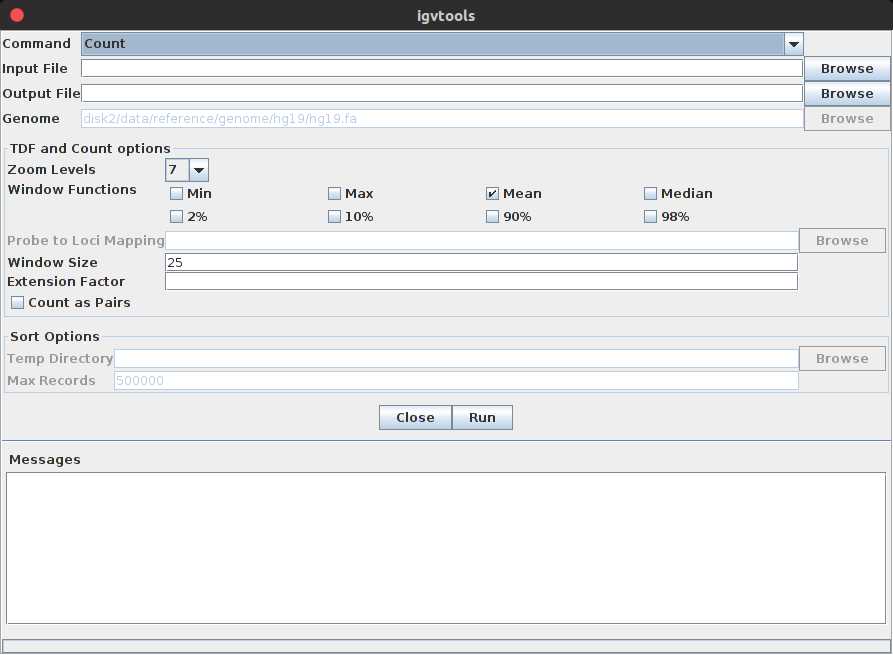Click inside the Messages text area
The height and width of the screenshot is (655, 893).
click(x=446, y=548)
